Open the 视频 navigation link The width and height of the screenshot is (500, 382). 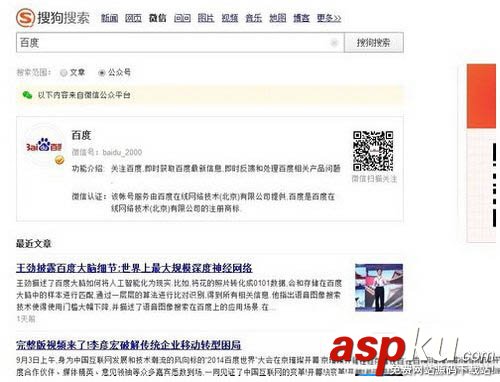coord(230,18)
